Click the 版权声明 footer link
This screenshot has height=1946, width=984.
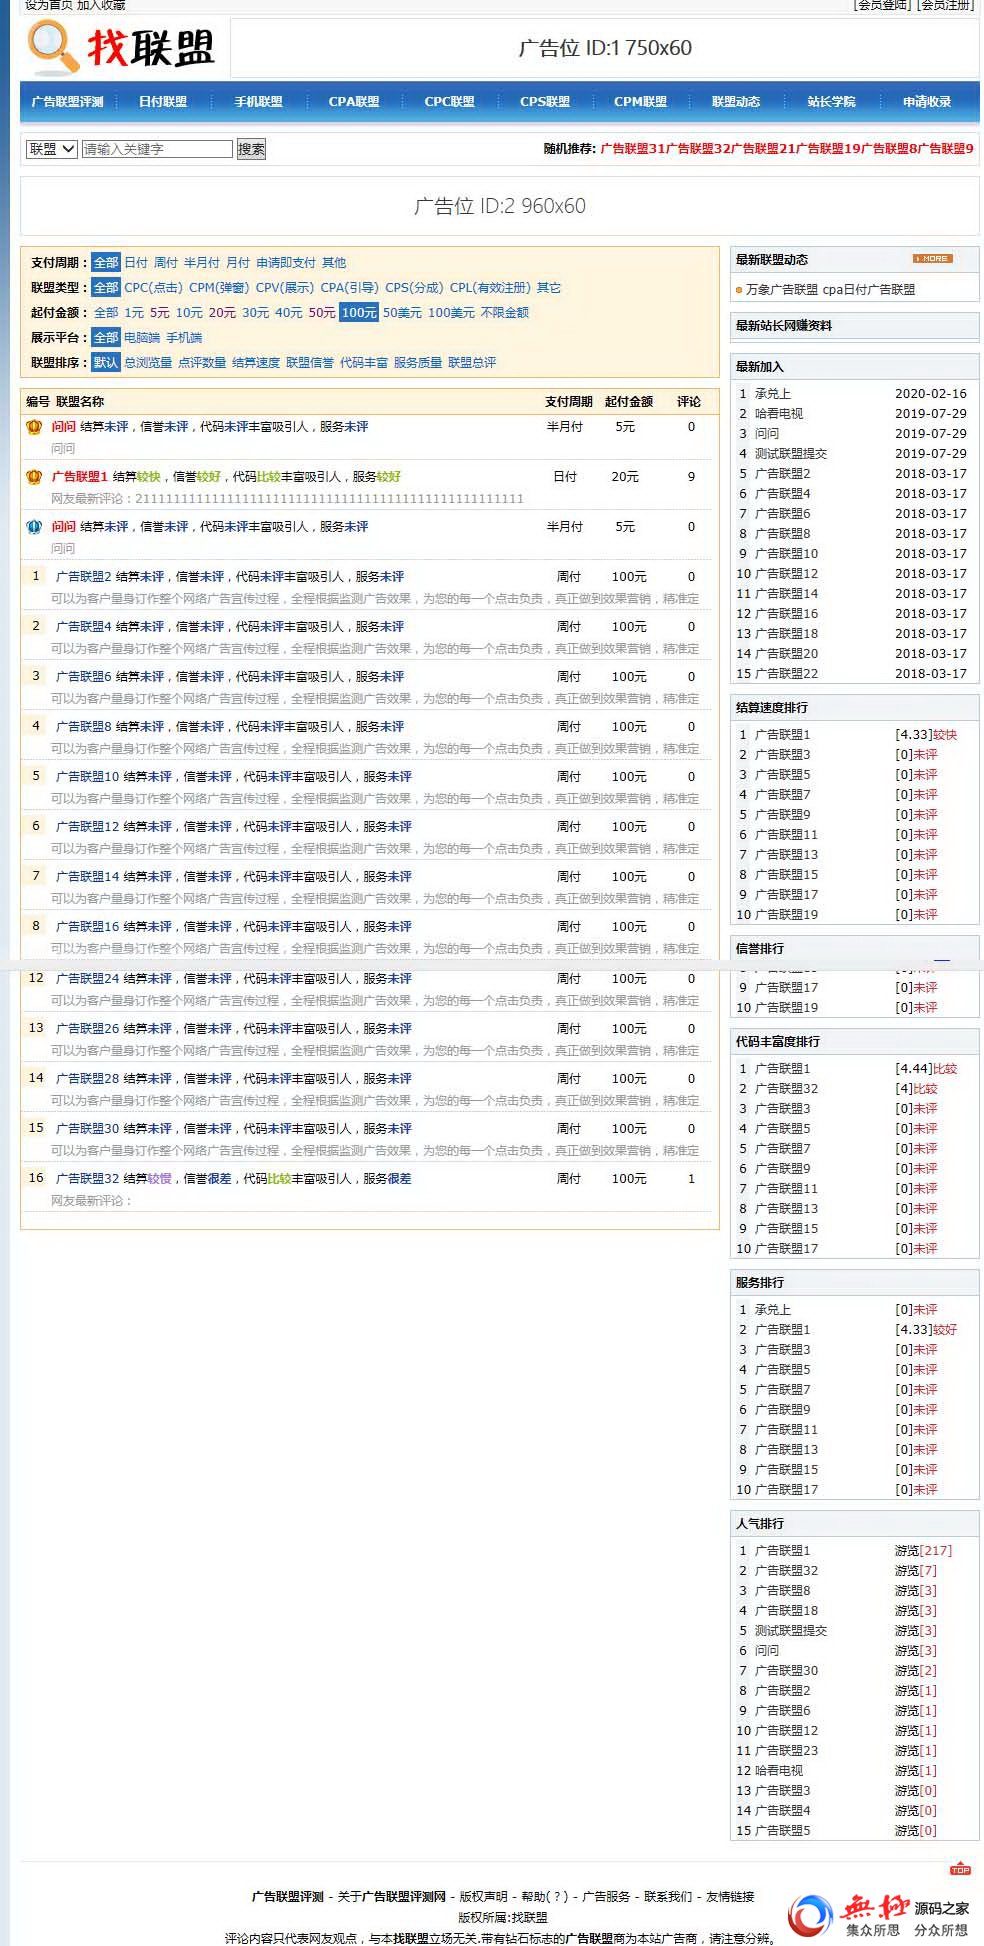(x=484, y=1896)
